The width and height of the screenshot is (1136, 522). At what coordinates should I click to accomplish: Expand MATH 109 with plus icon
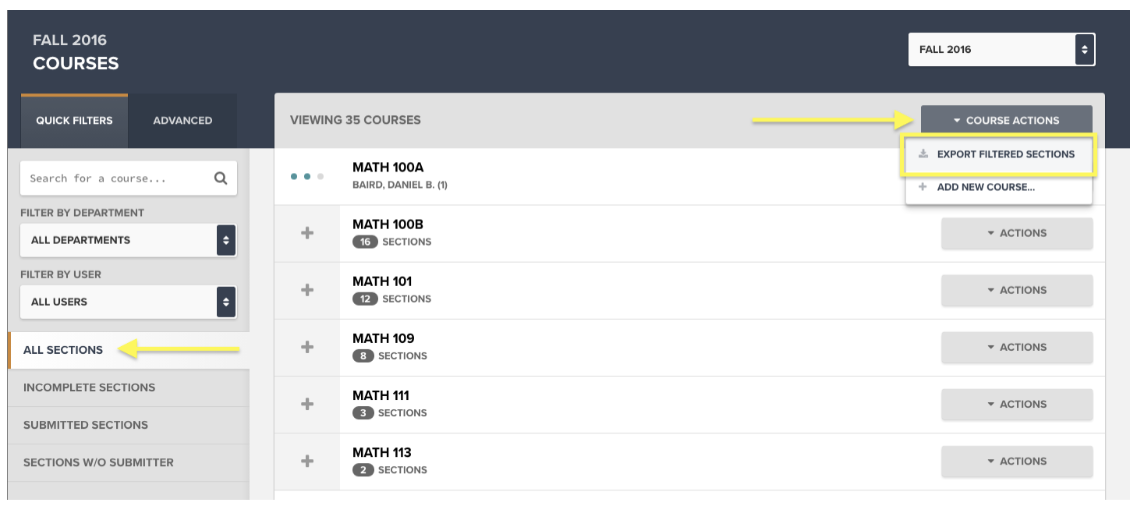(x=307, y=347)
